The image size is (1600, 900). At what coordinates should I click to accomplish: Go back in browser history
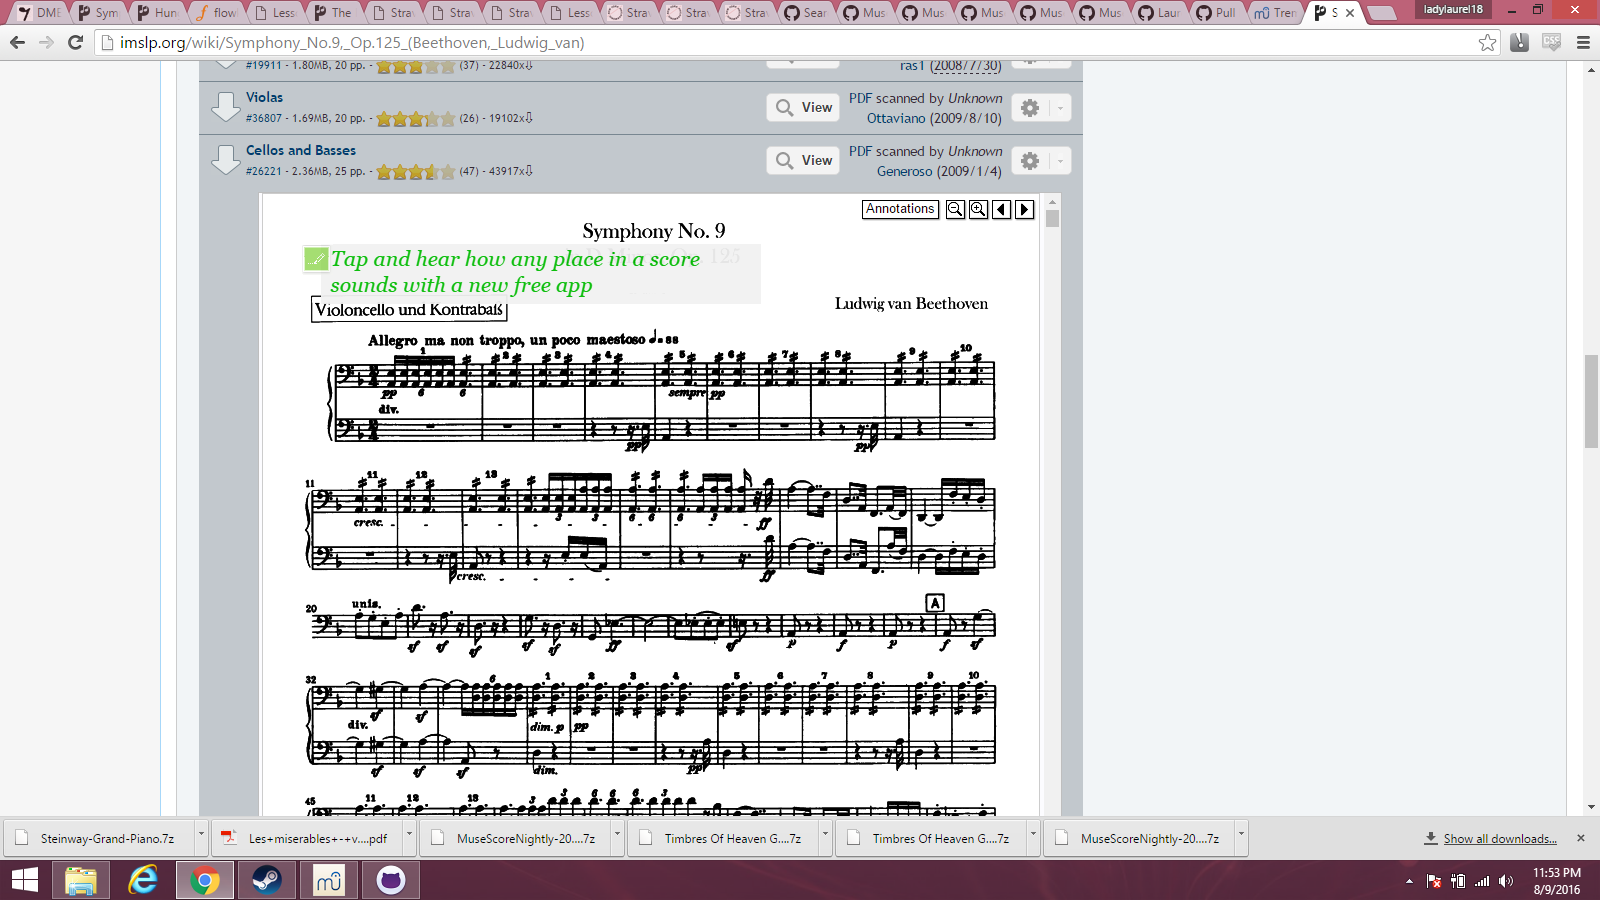[17, 42]
